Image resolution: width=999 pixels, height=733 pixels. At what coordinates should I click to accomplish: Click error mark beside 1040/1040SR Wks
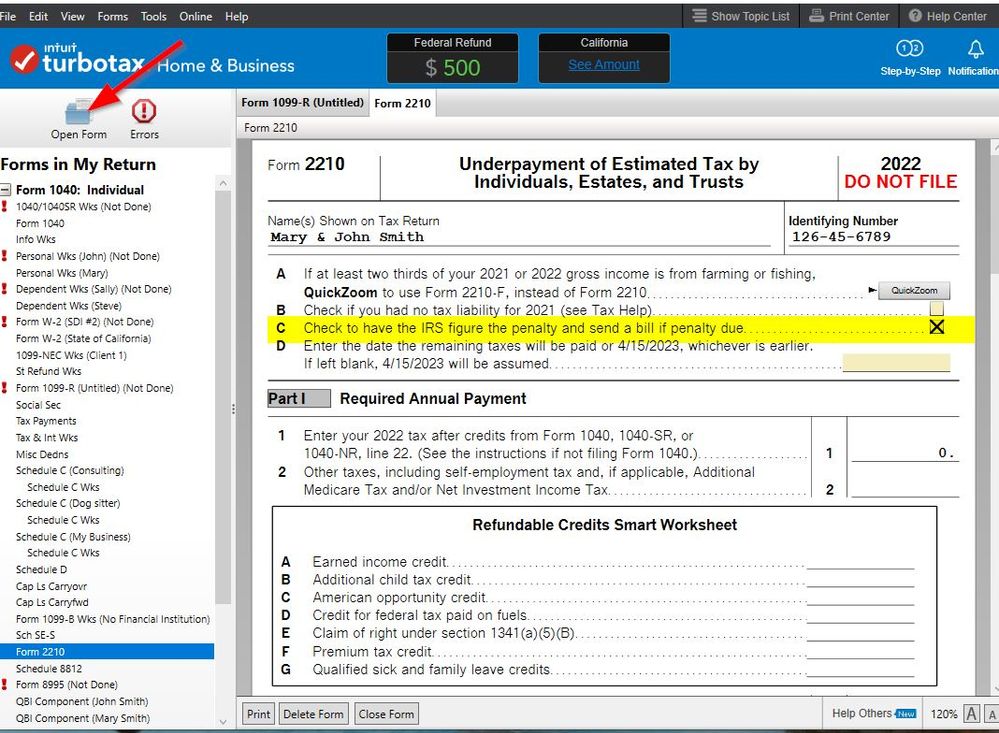(4, 206)
